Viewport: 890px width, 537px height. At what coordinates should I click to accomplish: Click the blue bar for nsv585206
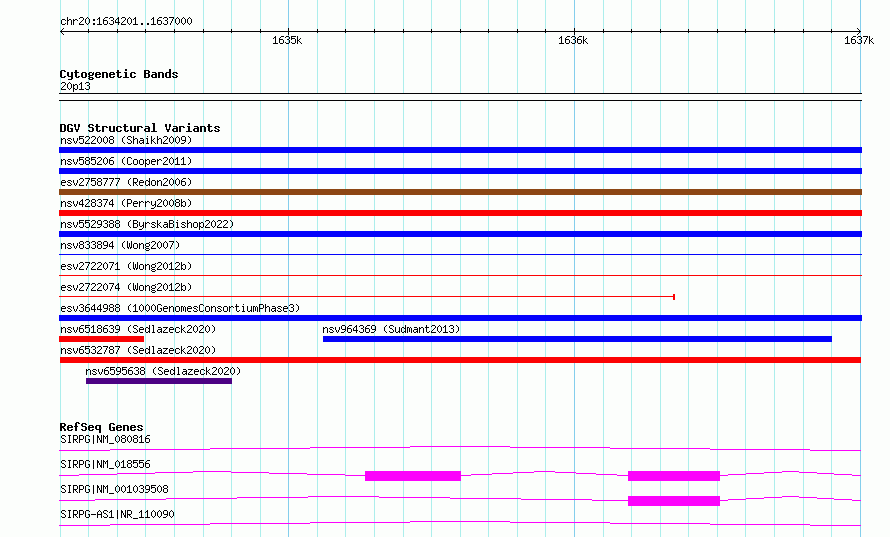click(x=460, y=171)
